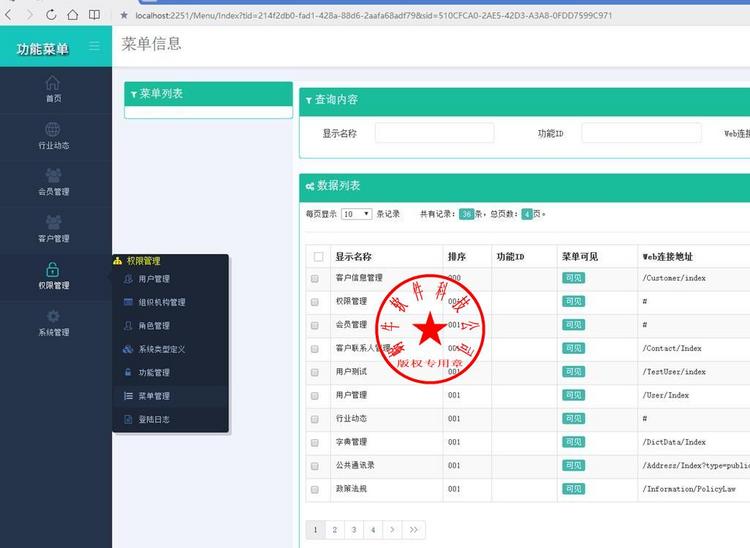
Task: Click the next page arrow
Action: 392,529
